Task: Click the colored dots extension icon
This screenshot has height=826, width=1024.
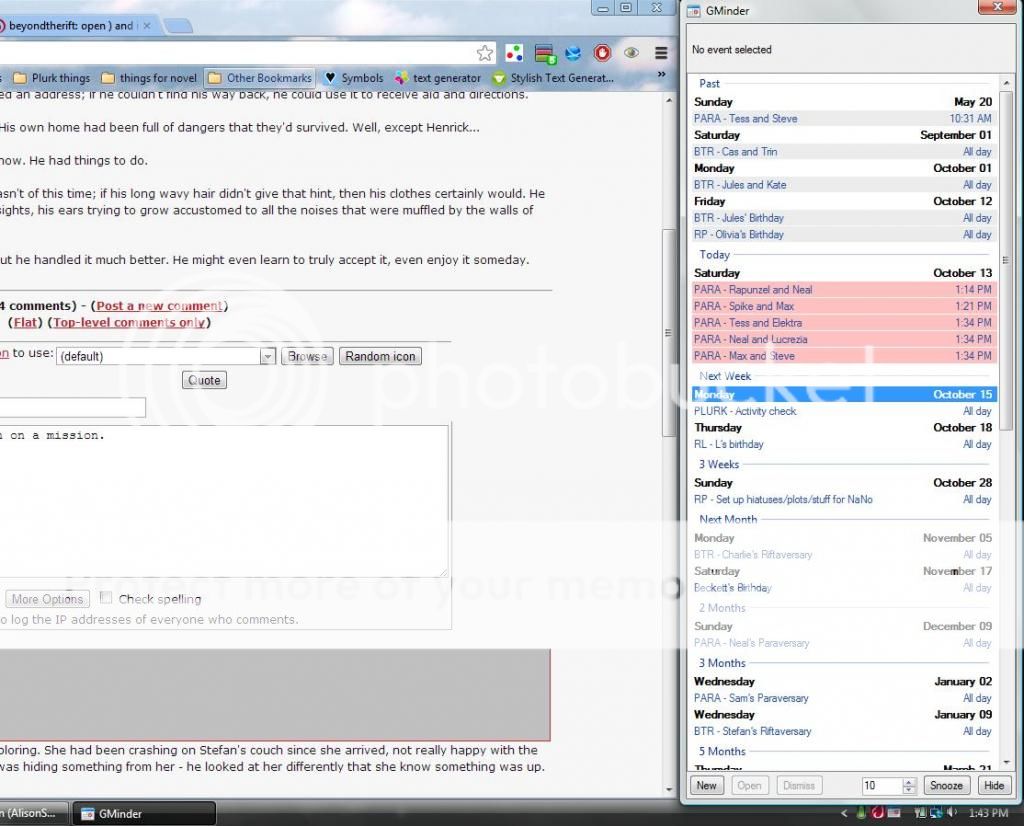Action: tap(513, 53)
